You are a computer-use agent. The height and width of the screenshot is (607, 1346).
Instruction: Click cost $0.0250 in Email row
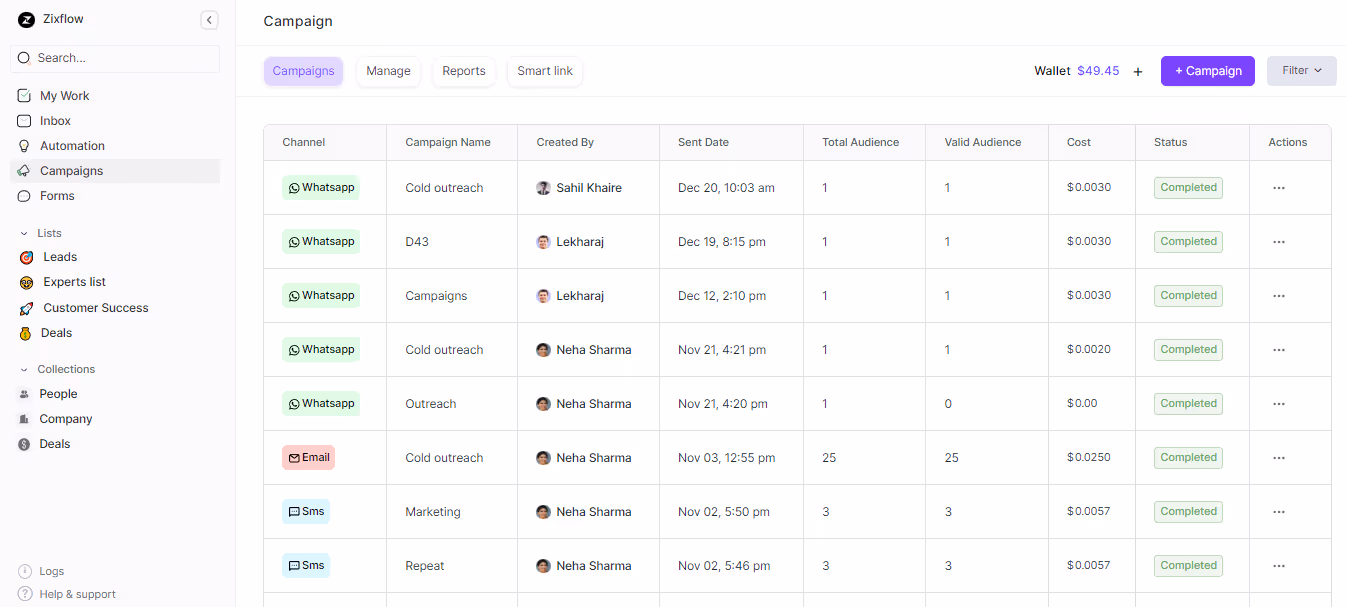(1089, 458)
